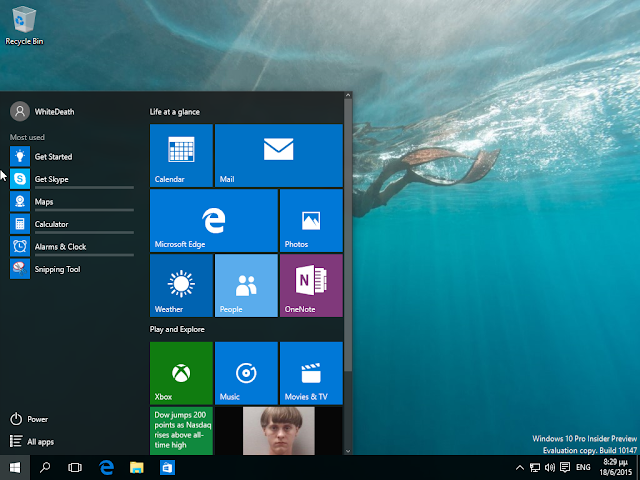Click the ENG input language indicator
640x480 pixels.
(x=583, y=467)
